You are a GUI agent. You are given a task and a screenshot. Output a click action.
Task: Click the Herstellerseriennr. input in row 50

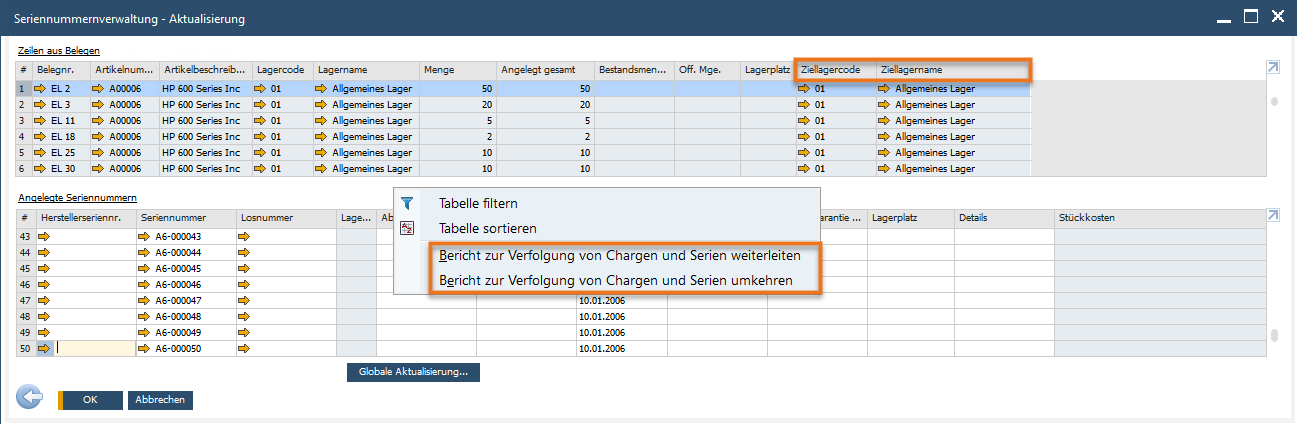(95, 349)
